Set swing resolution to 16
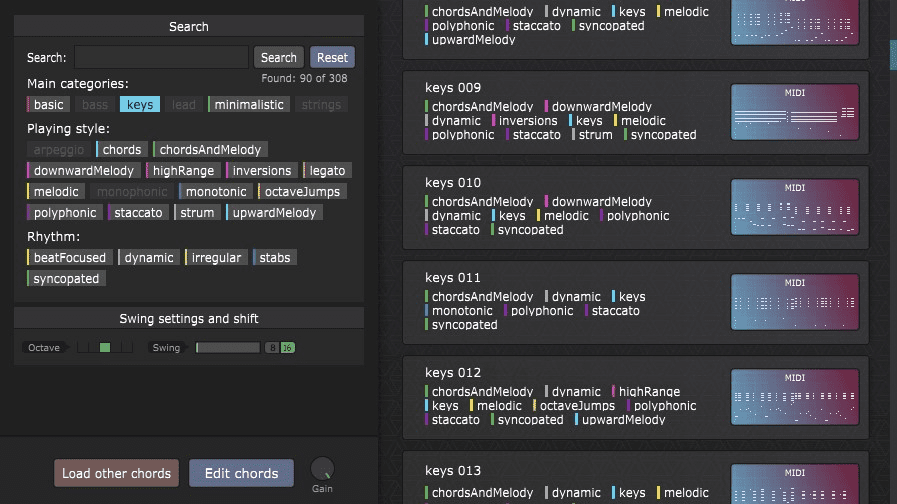Screen dimensions: 897x504 click(x=287, y=347)
